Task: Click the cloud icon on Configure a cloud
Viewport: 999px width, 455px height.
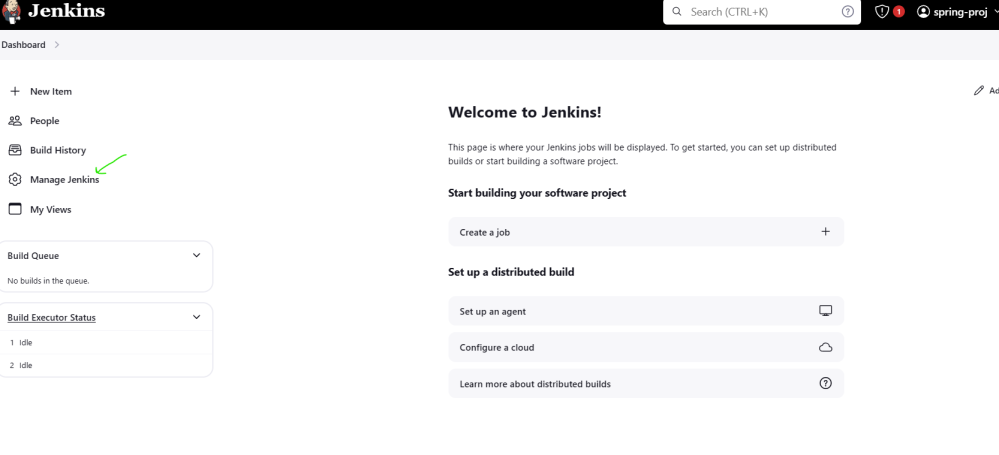Action: [825, 347]
